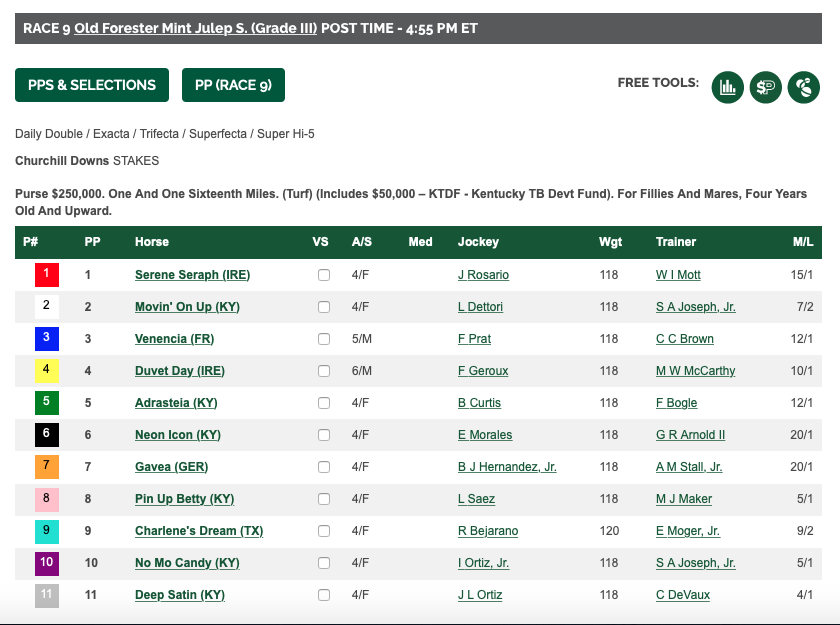Open the third green free tool icon
This screenshot has width=840, height=625.
pyautogui.click(x=804, y=87)
